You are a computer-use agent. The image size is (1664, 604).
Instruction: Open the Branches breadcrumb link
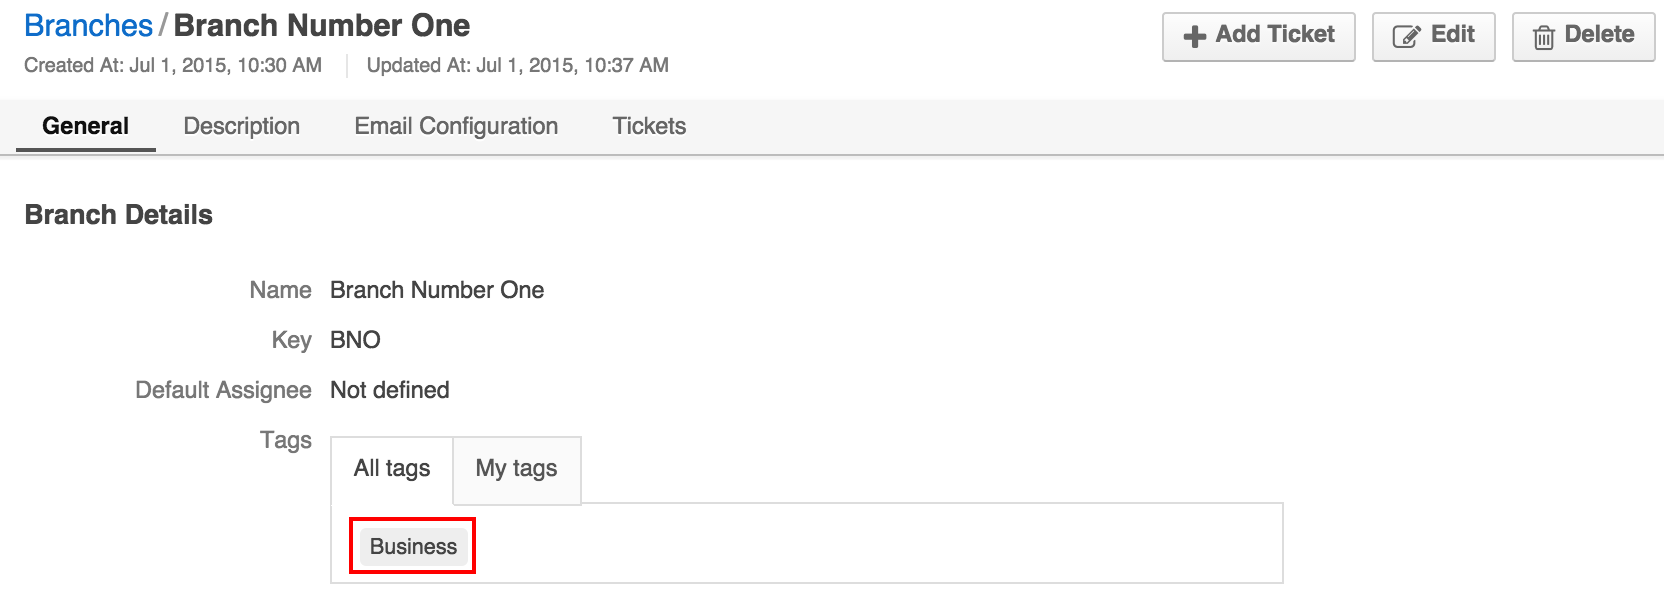coord(88,25)
